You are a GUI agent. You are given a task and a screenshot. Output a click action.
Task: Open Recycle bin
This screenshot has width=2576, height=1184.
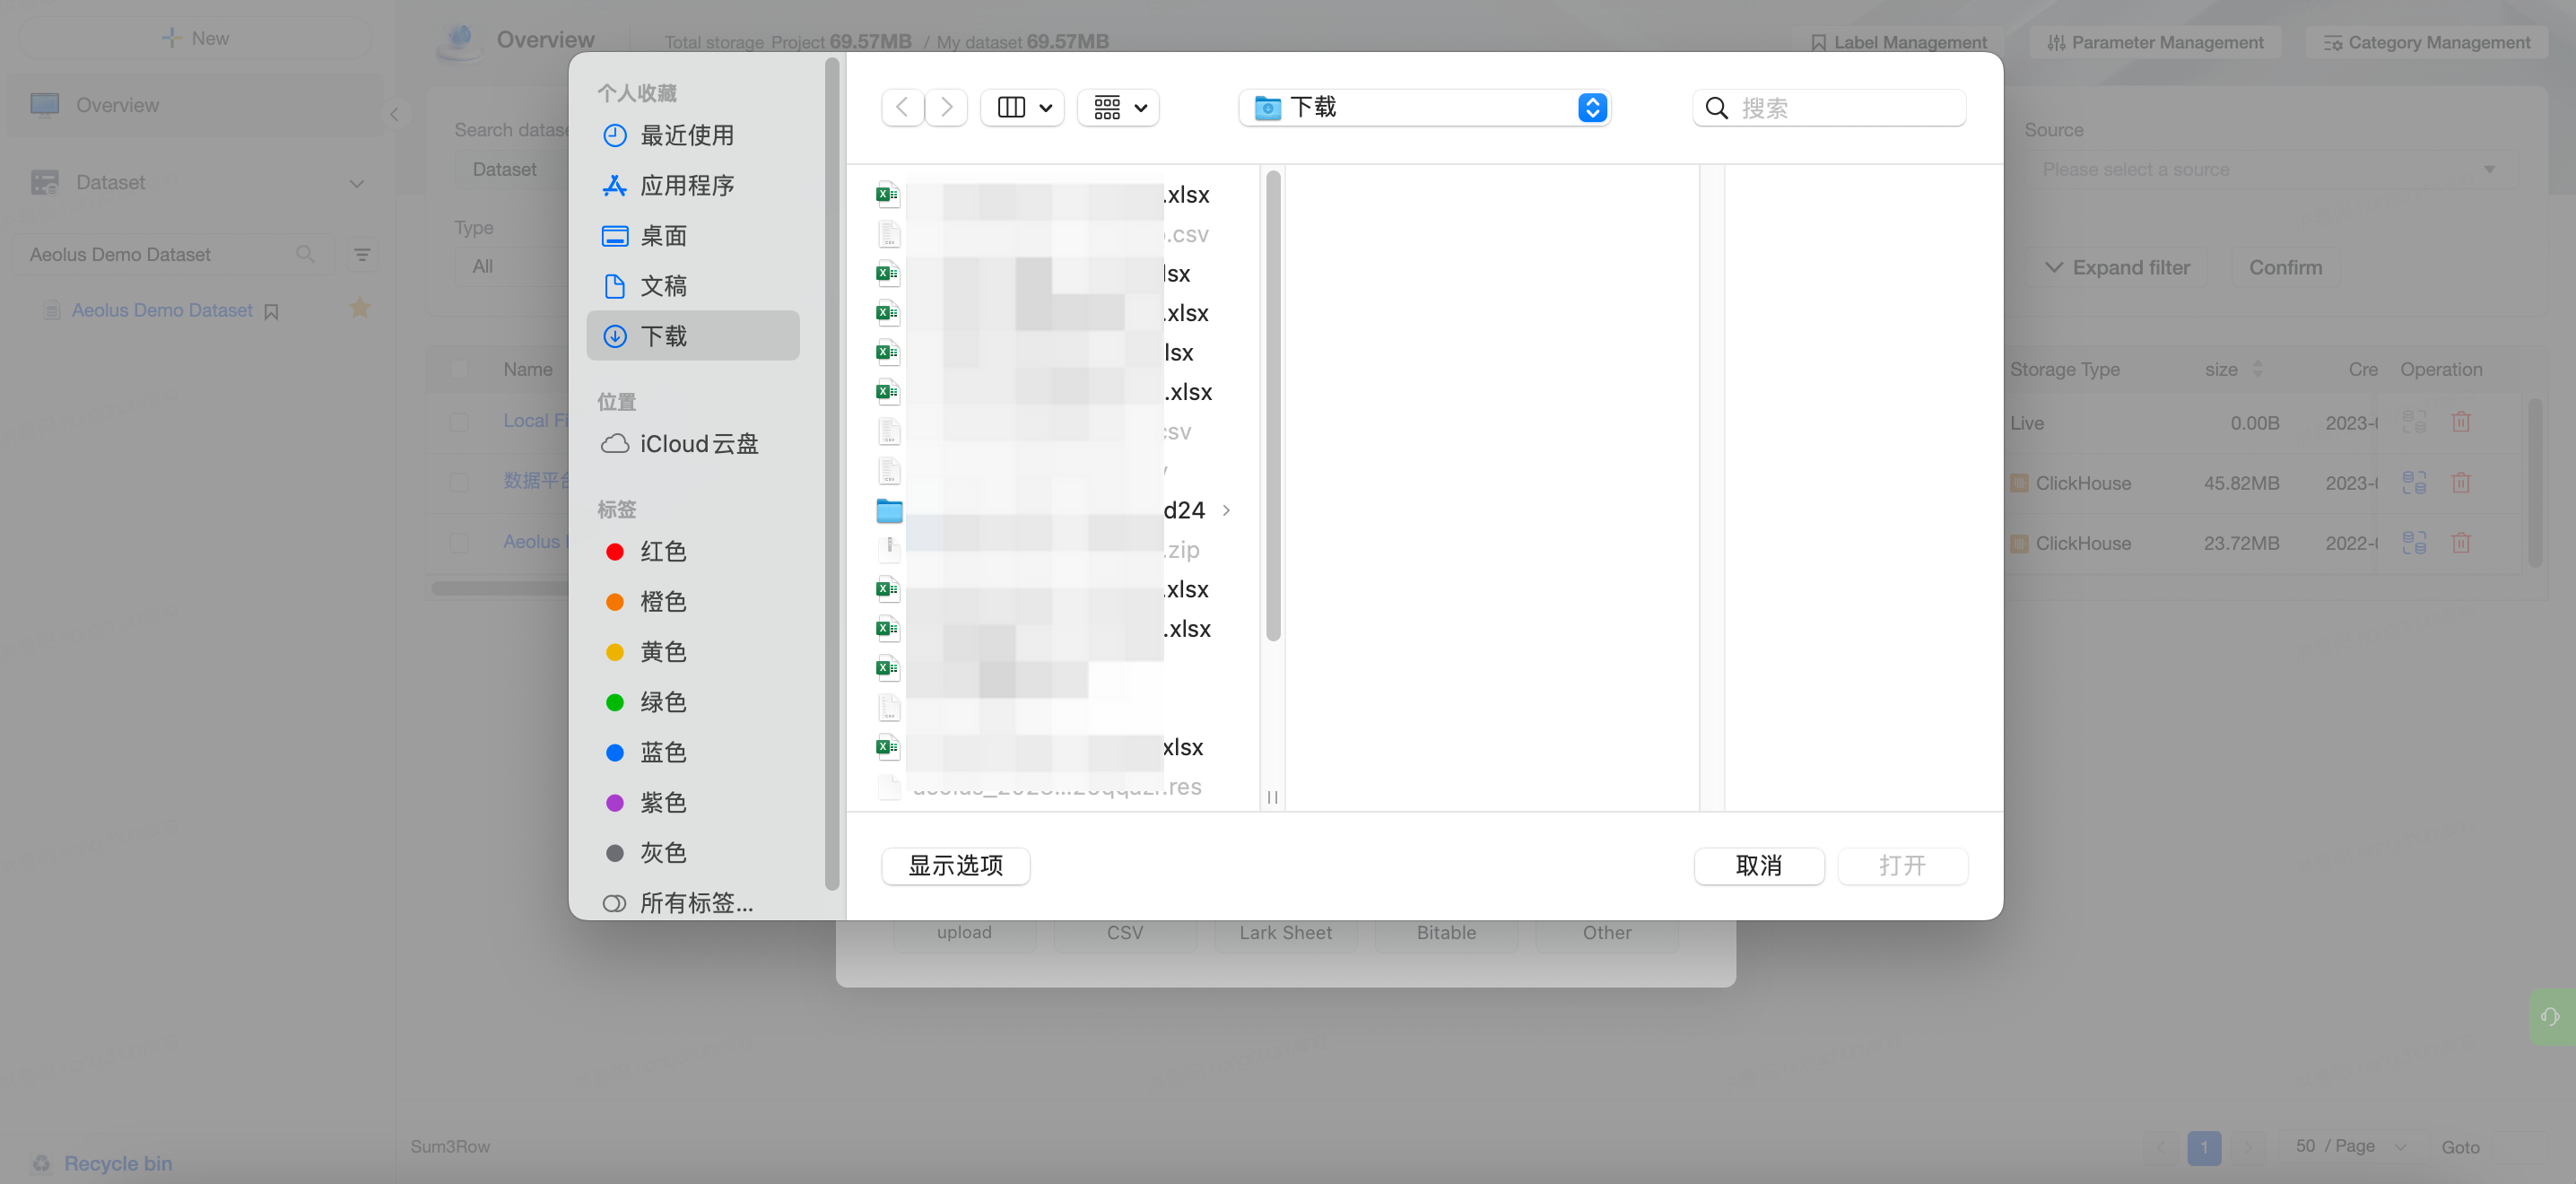[118, 1163]
